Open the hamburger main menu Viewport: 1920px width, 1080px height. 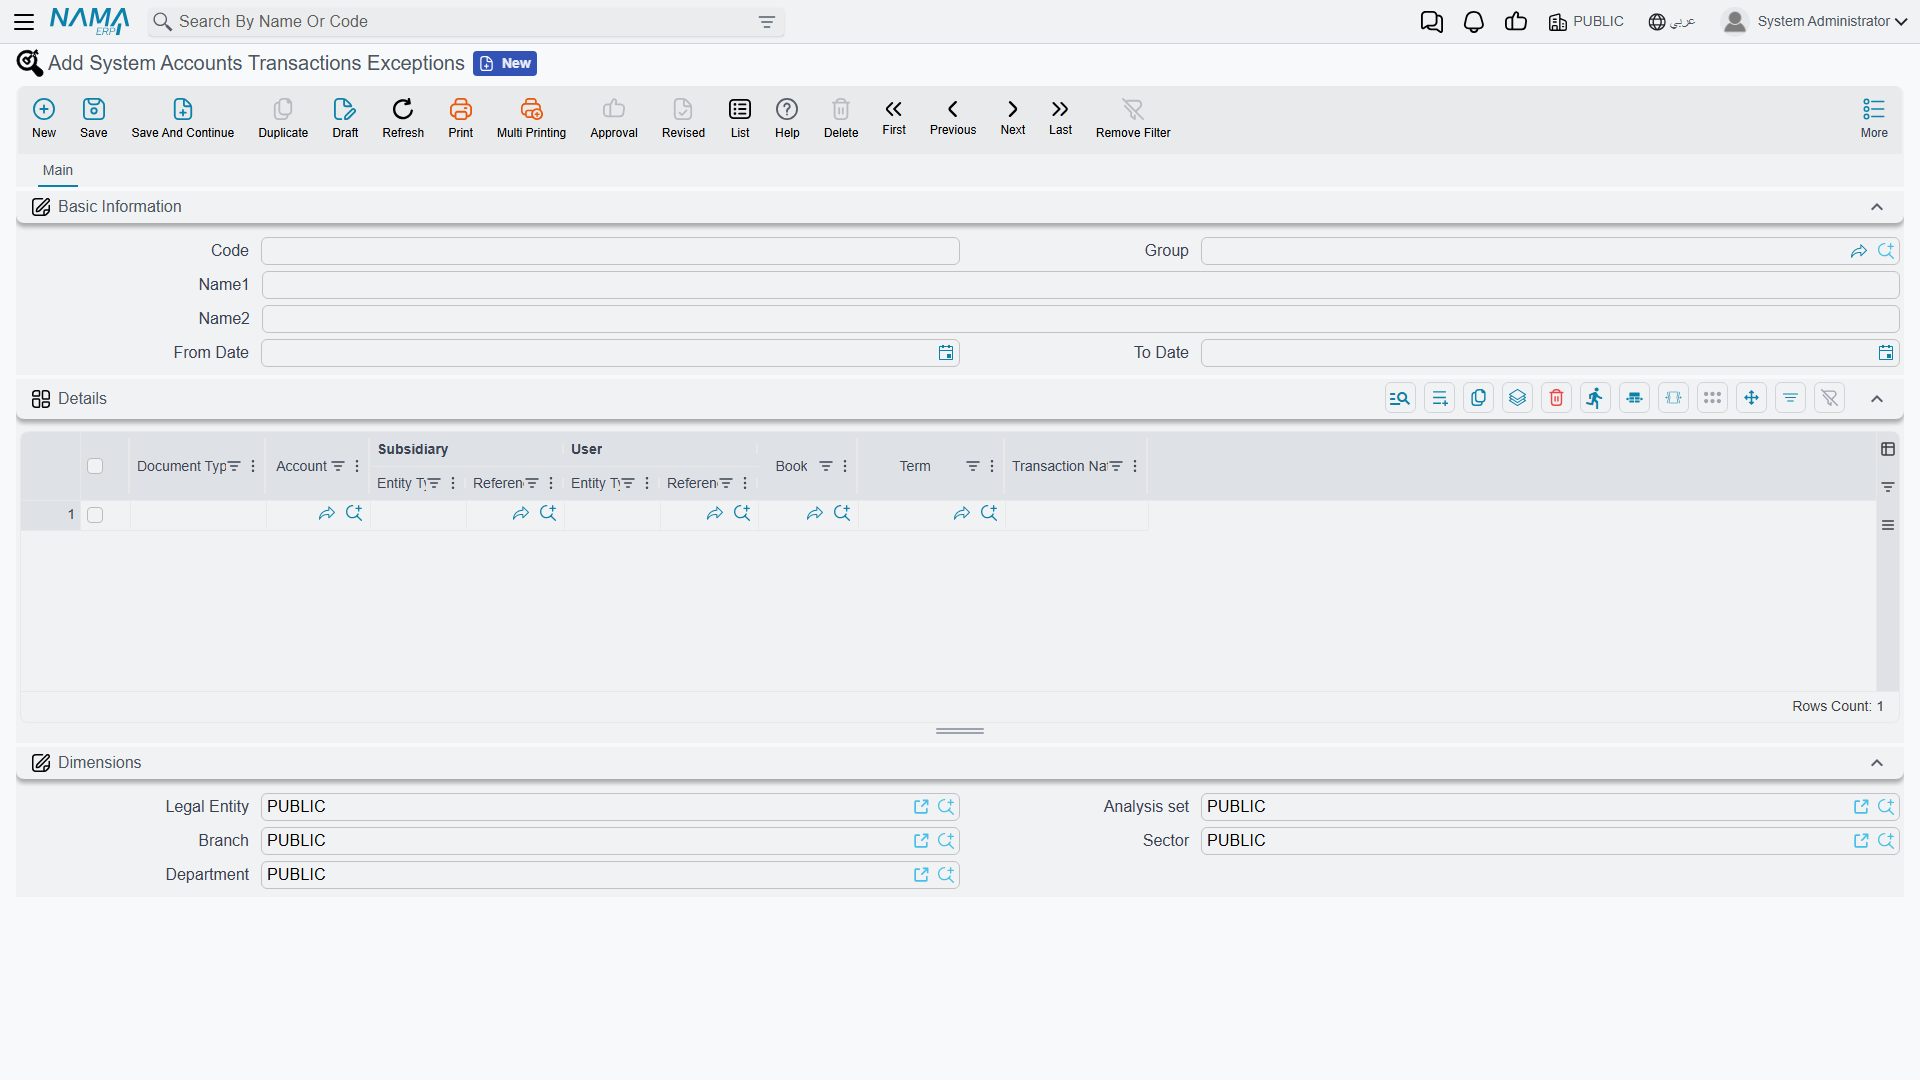pyautogui.click(x=24, y=22)
